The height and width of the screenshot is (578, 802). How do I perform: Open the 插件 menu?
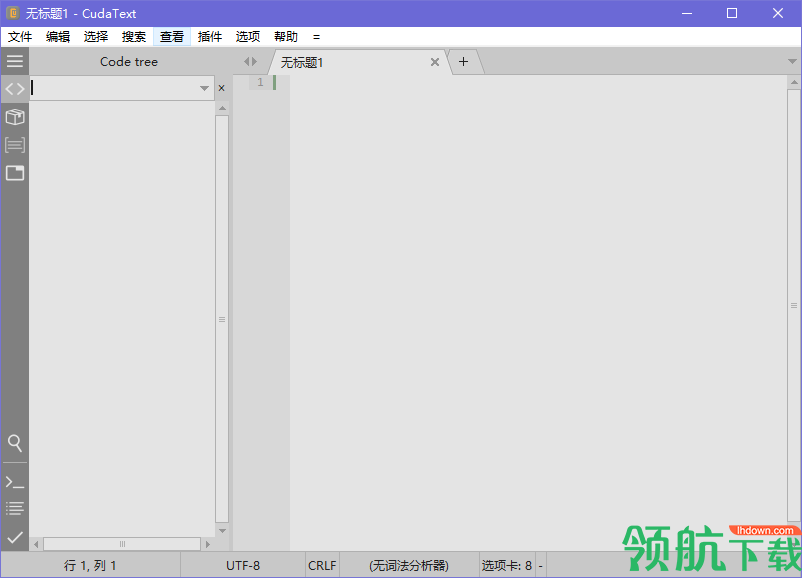pyautogui.click(x=210, y=37)
